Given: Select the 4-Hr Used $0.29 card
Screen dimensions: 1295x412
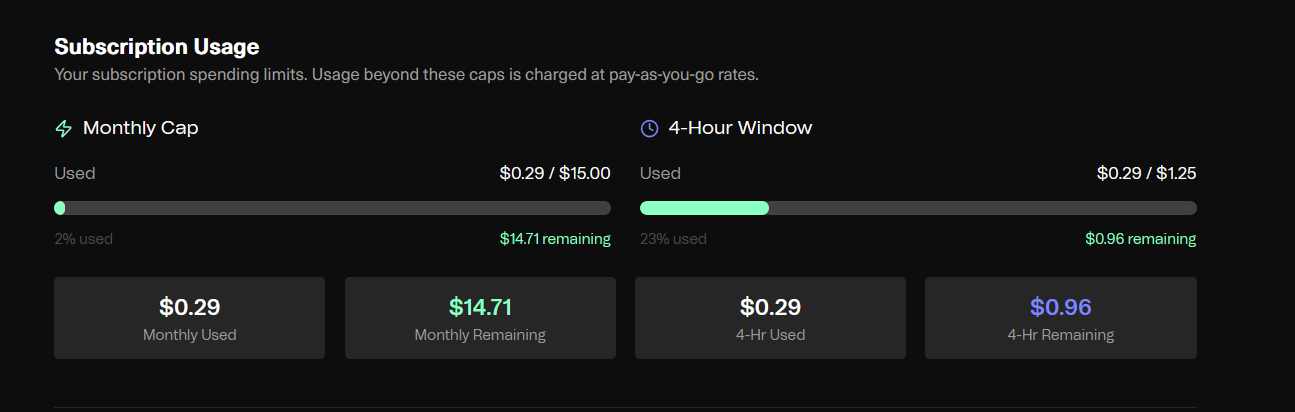Looking at the screenshot, I should pyautogui.click(x=770, y=318).
